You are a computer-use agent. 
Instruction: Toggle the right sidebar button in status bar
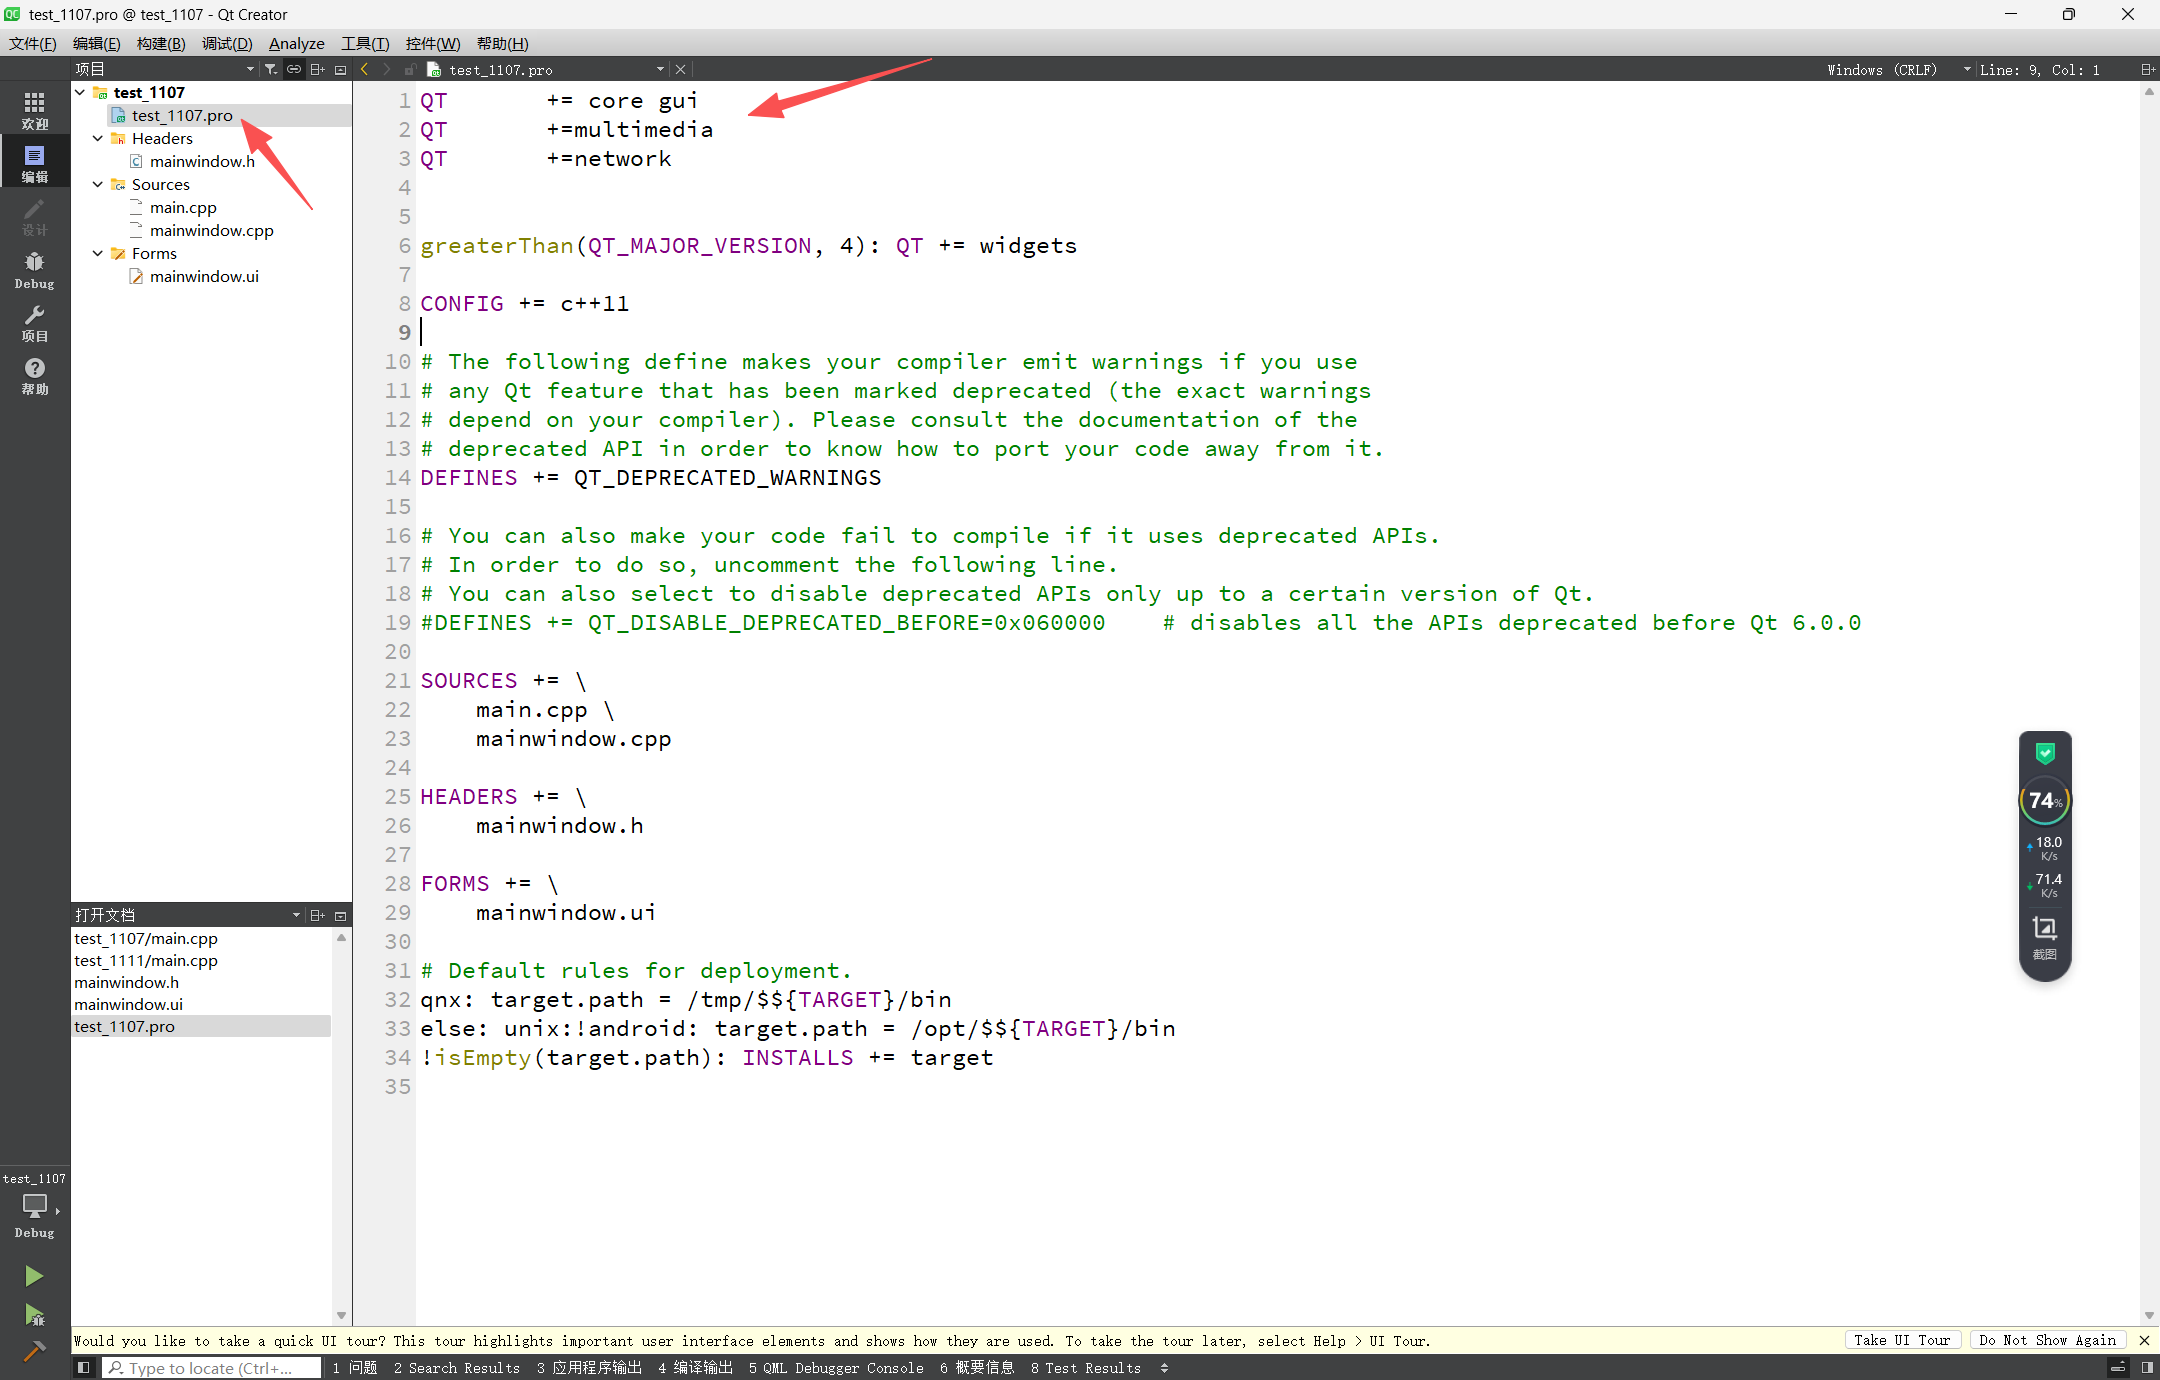tap(2147, 1367)
